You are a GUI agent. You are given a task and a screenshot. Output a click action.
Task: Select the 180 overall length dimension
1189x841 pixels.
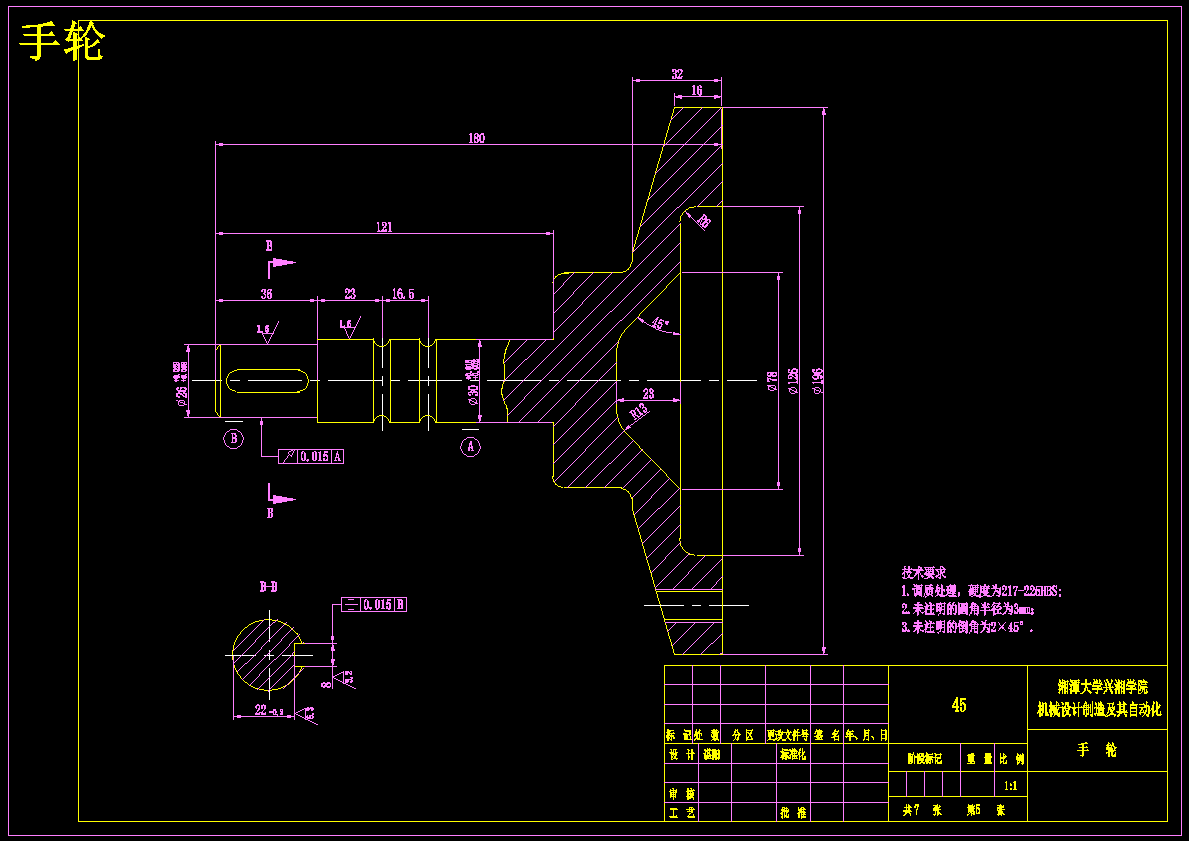click(476, 138)
